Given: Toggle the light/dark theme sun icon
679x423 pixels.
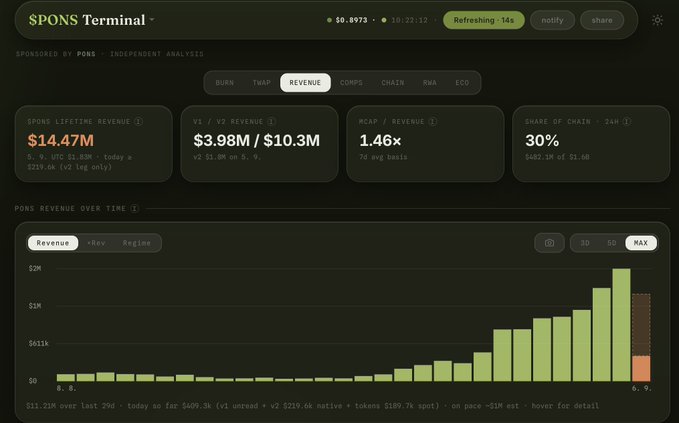Looking at the screenshot, I should click(657, 20).
